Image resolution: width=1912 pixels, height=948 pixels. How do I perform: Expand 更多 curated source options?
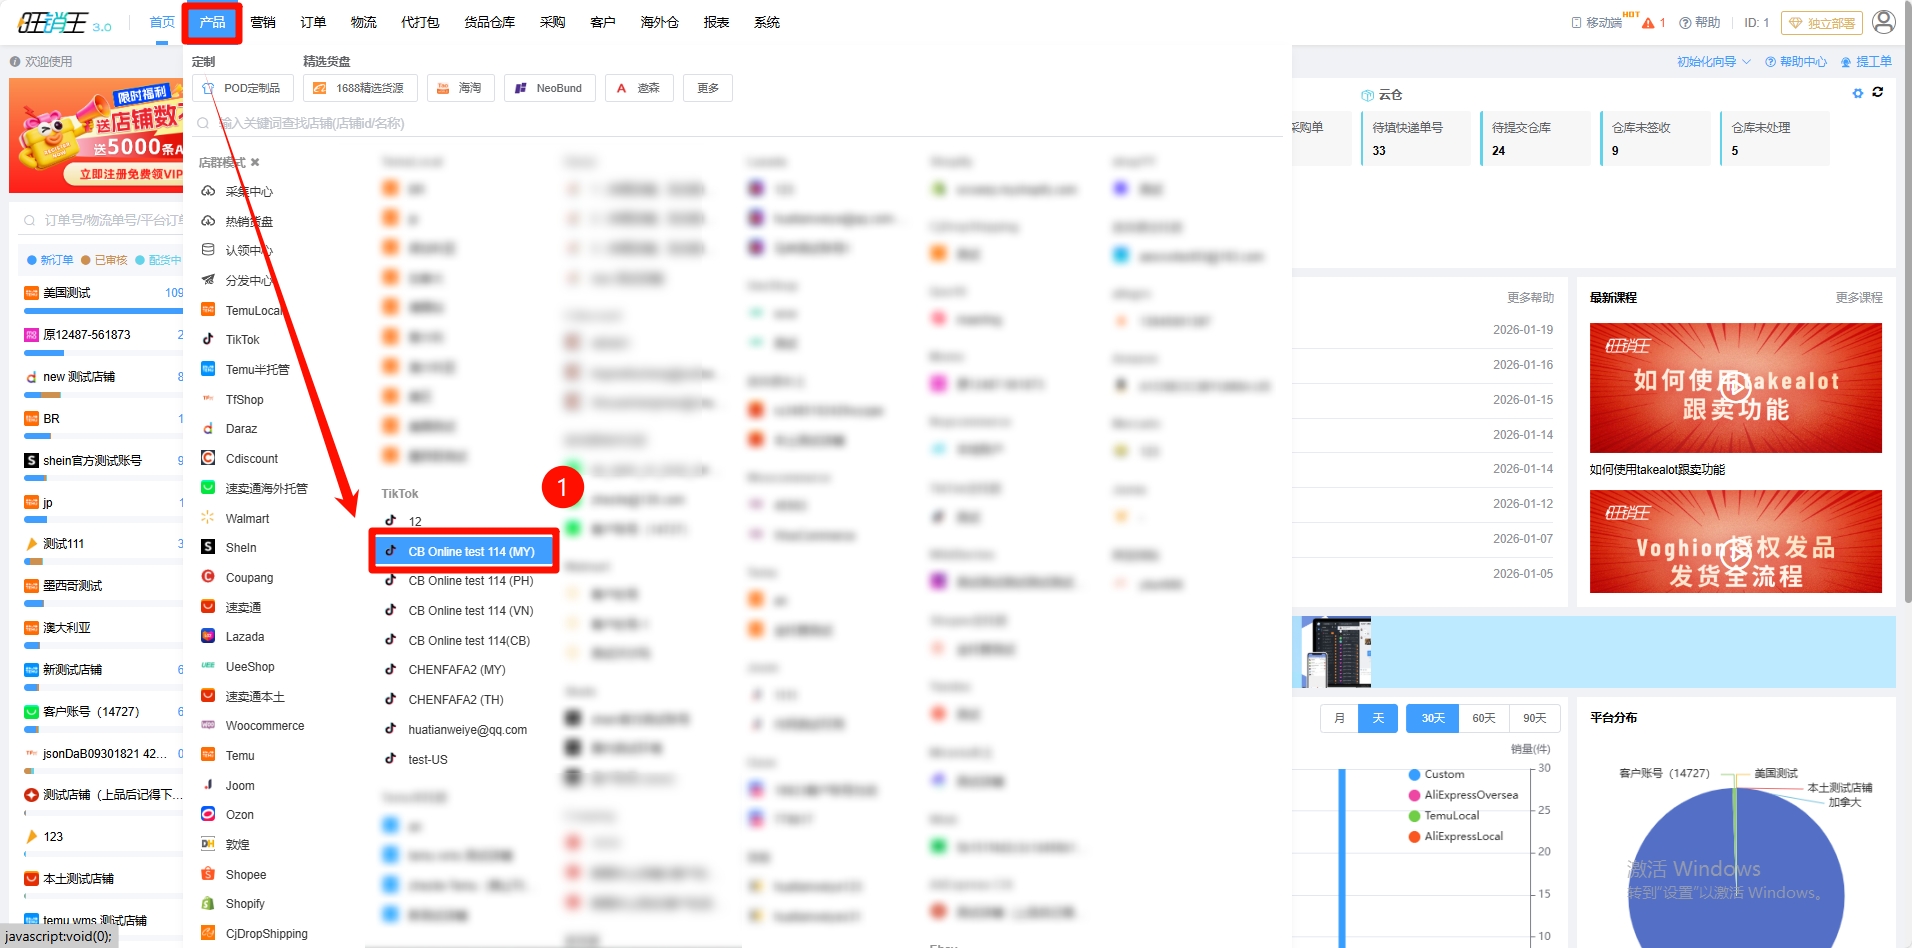tap(708, 88)
